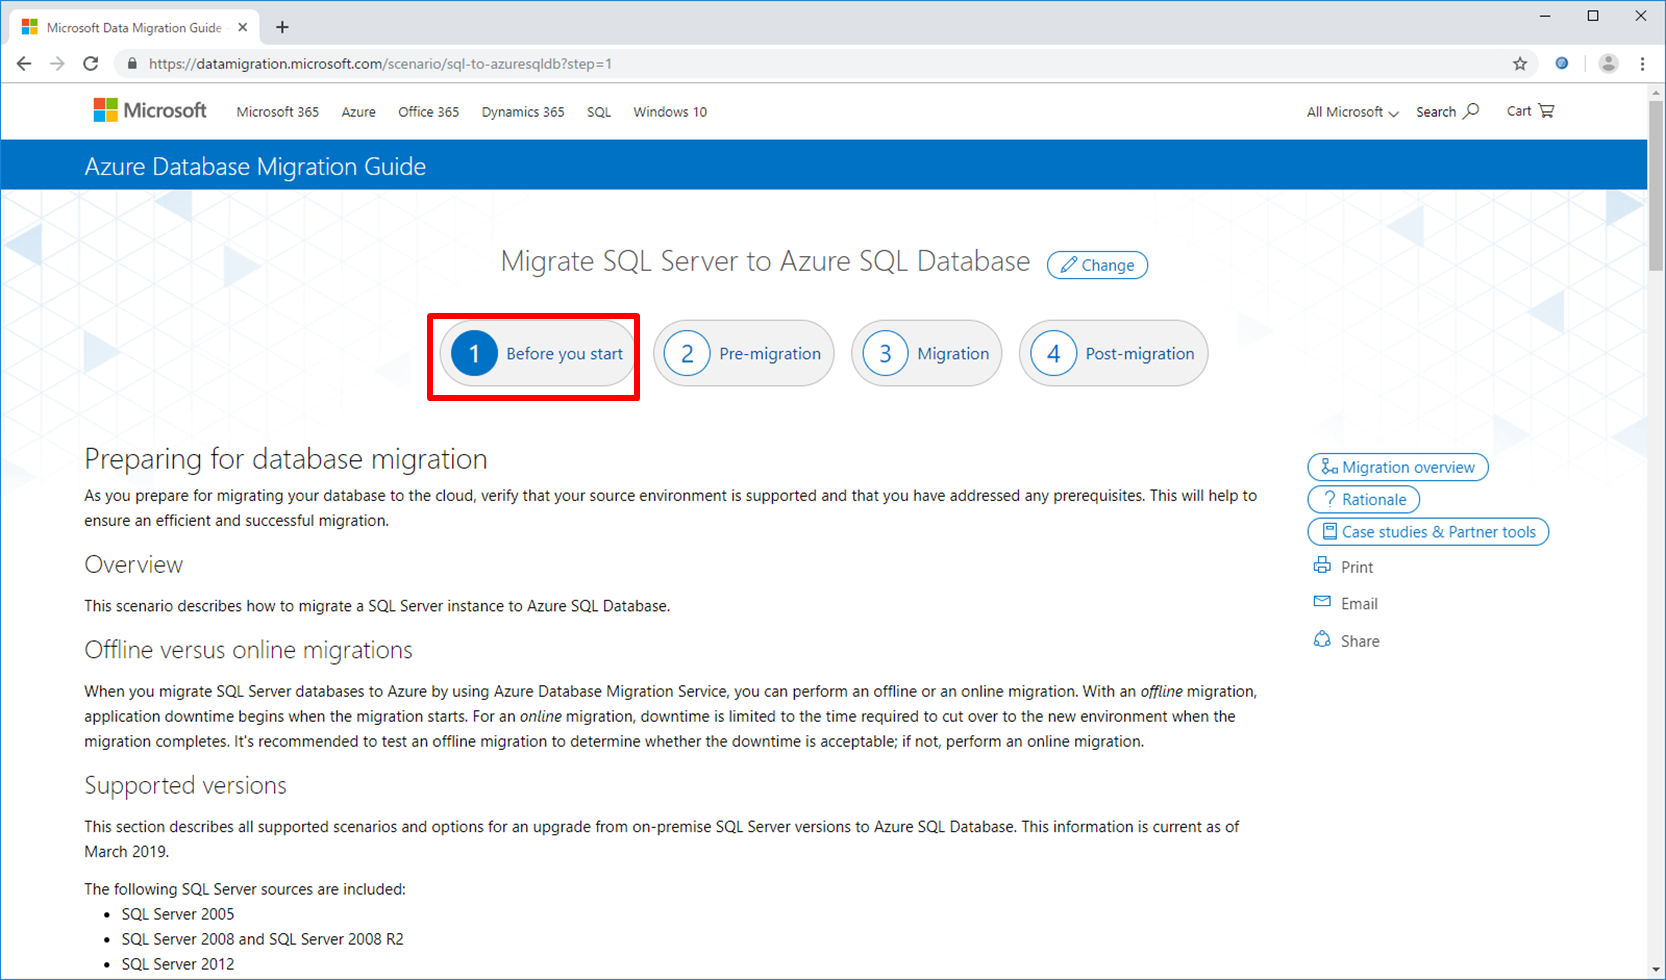
Task: Open Case studies & Partner tools
Action: (1428, 531)
